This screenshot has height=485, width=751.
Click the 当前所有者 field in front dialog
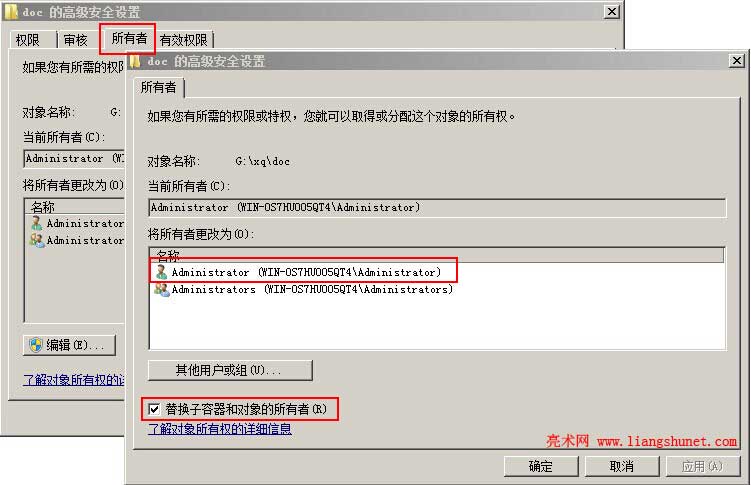pos(437,208)
